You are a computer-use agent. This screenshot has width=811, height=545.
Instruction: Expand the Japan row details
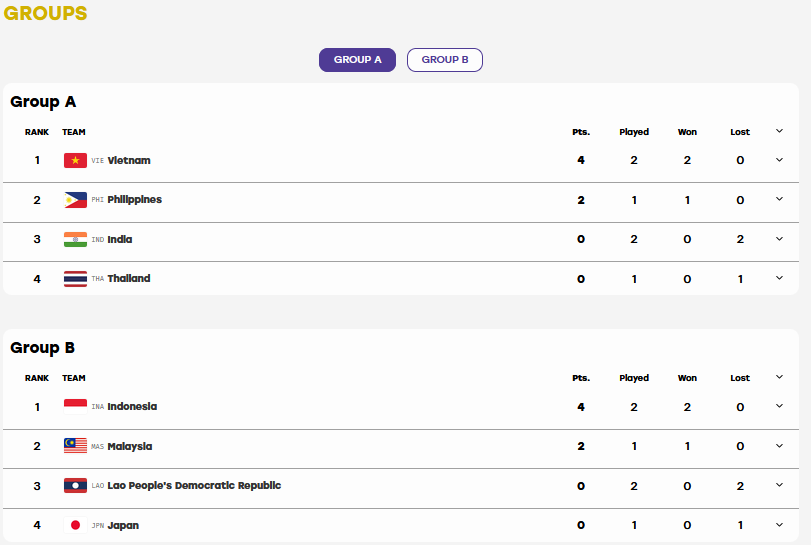click(779, 525)
